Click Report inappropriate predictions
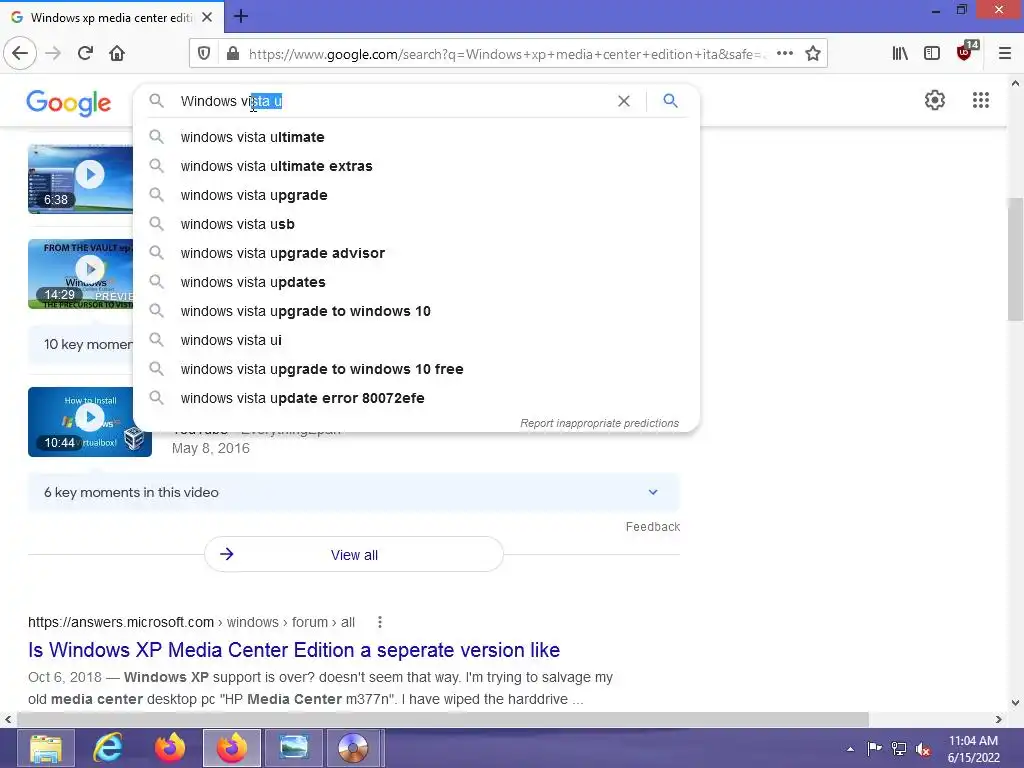The height and width of the screenshot is (768, 1024). click(599, 423)
